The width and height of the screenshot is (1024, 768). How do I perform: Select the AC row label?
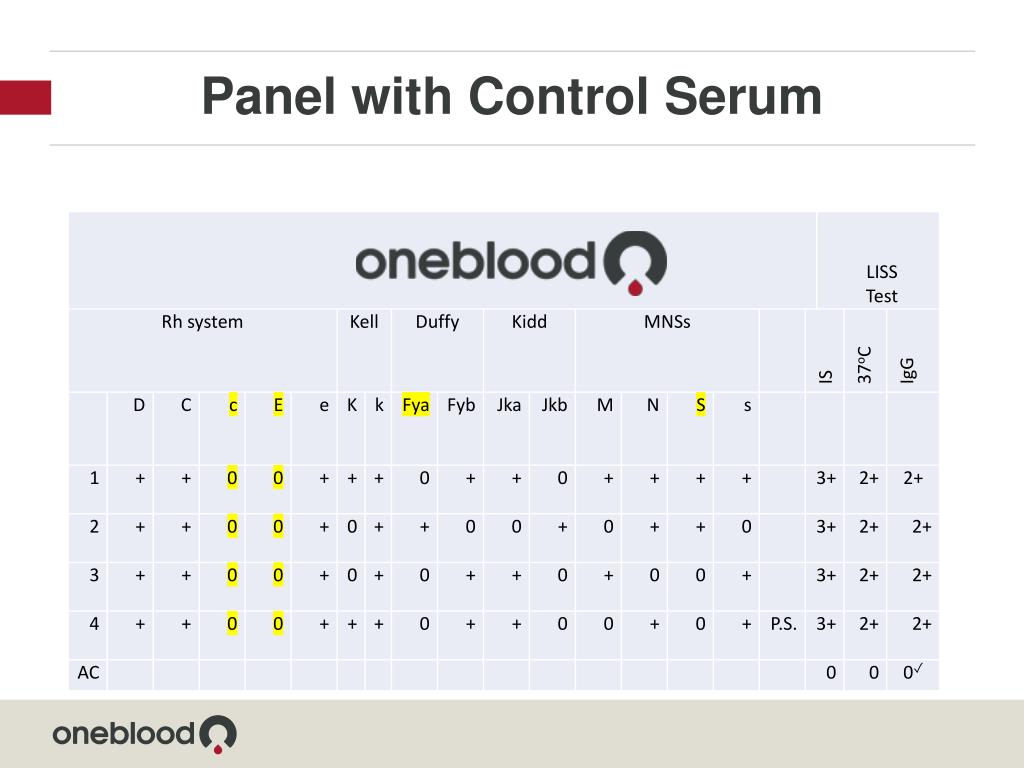89,673
